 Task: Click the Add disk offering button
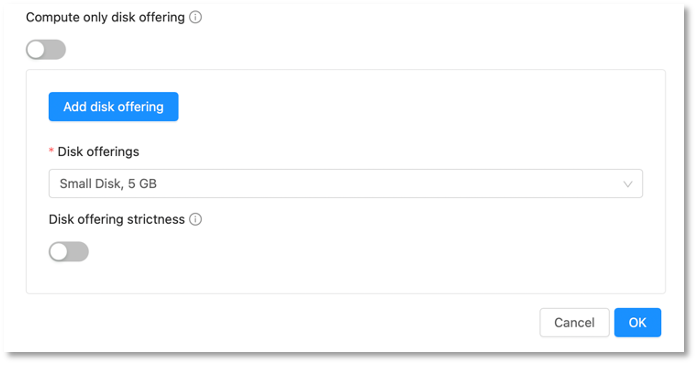[x=114, y=107]
